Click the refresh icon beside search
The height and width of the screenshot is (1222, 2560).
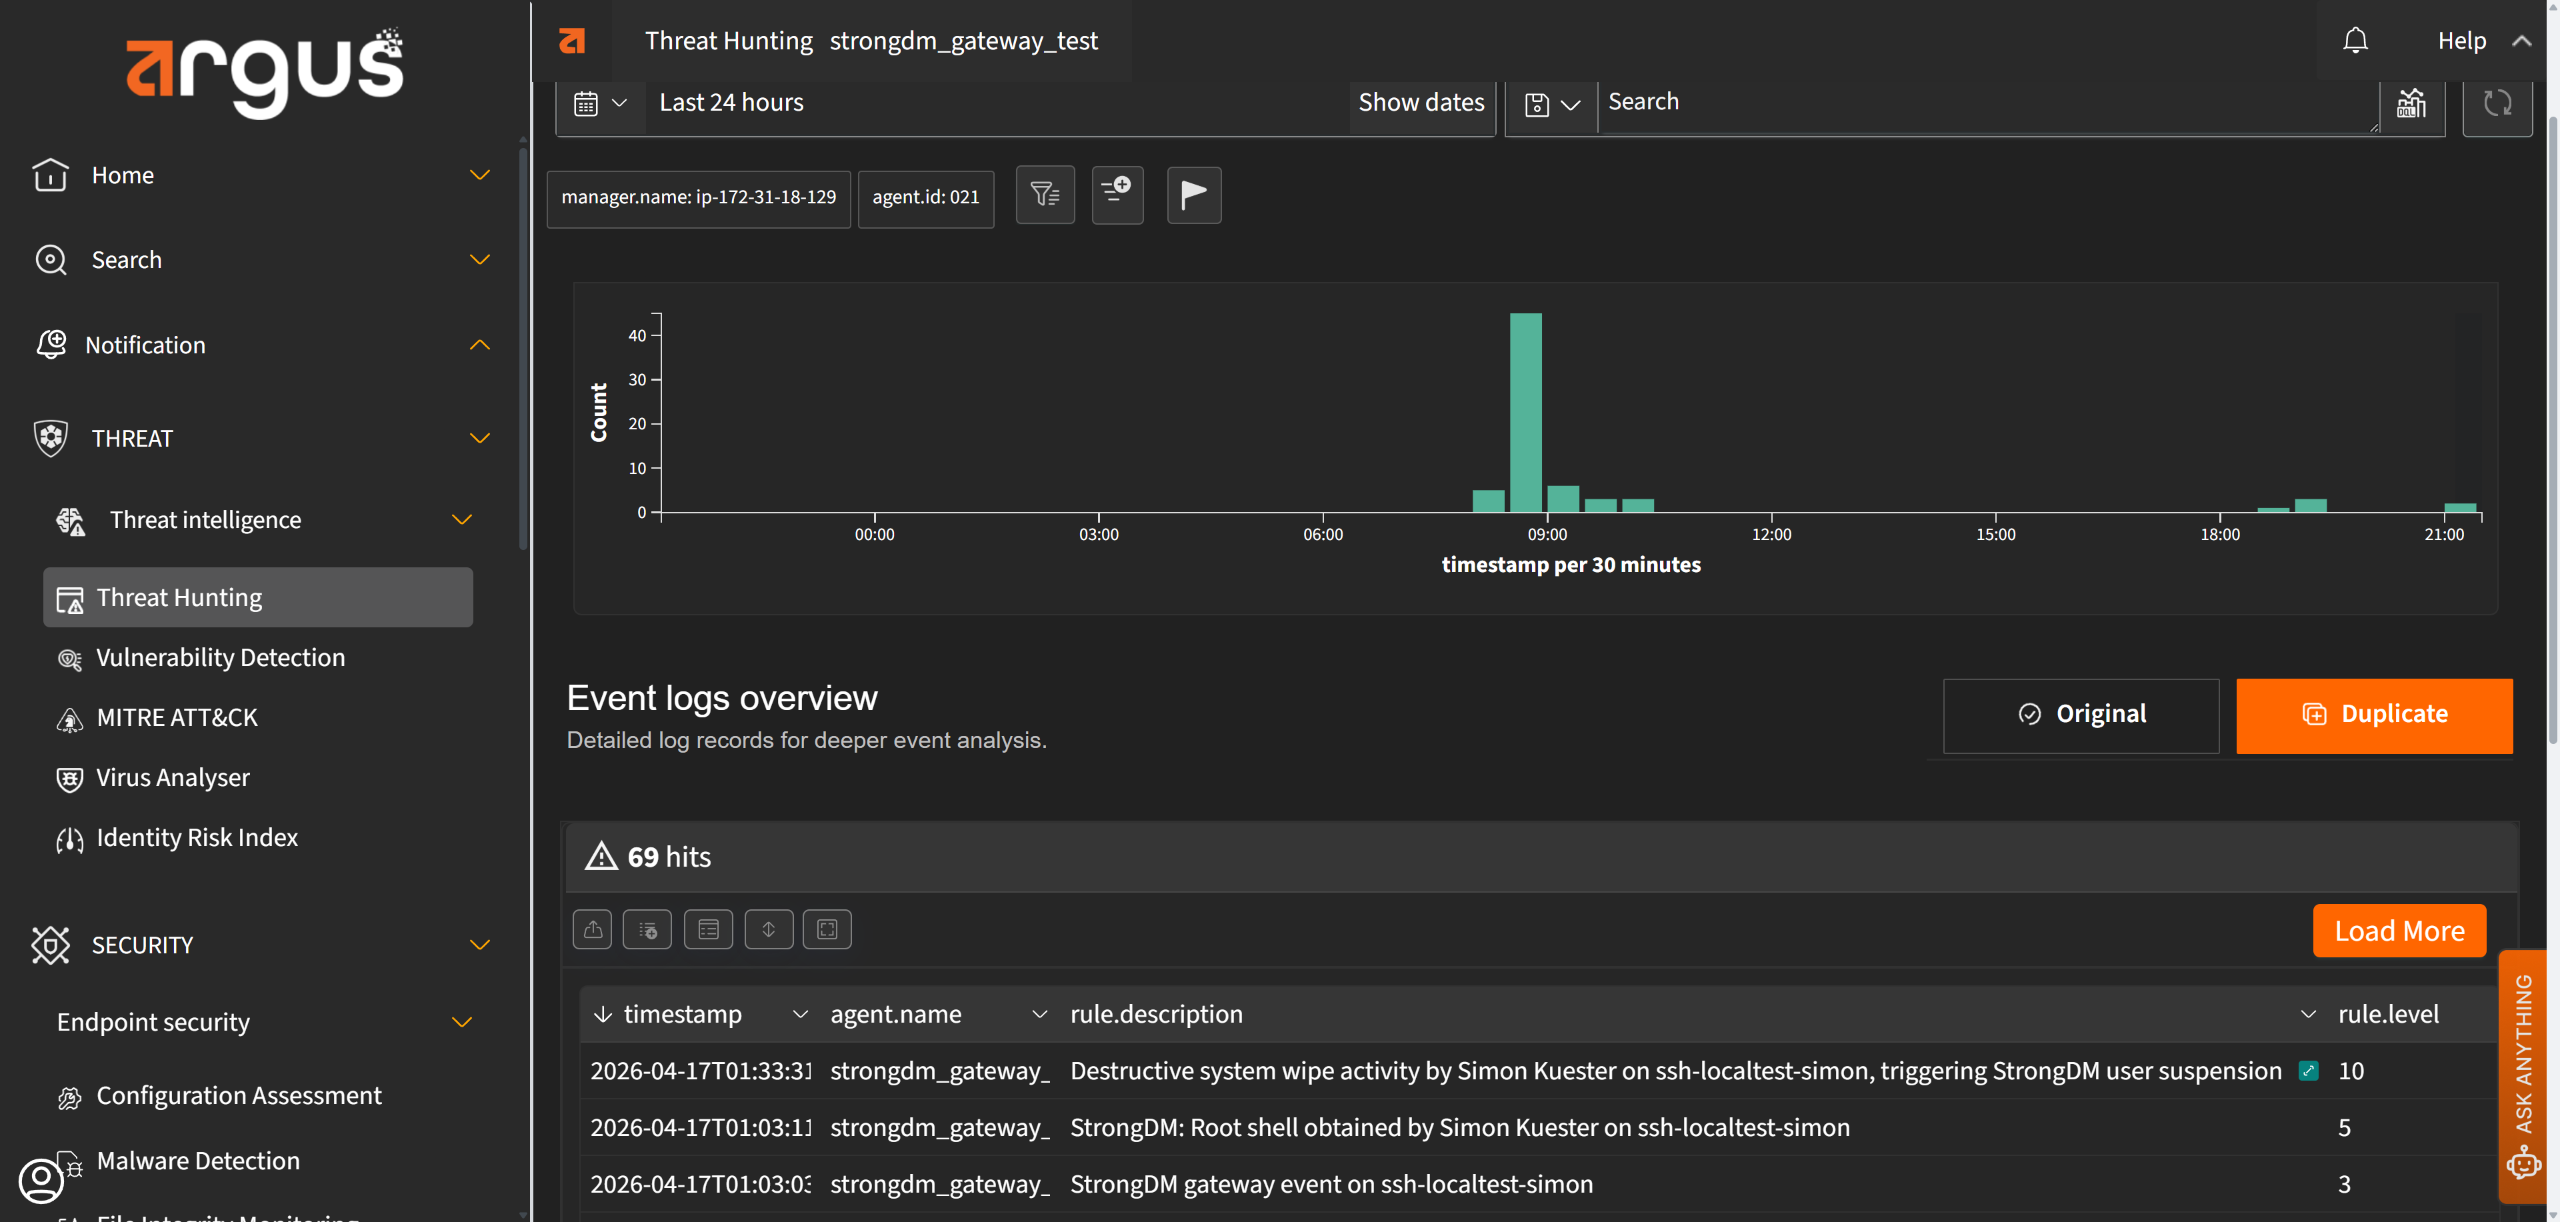2497,103
